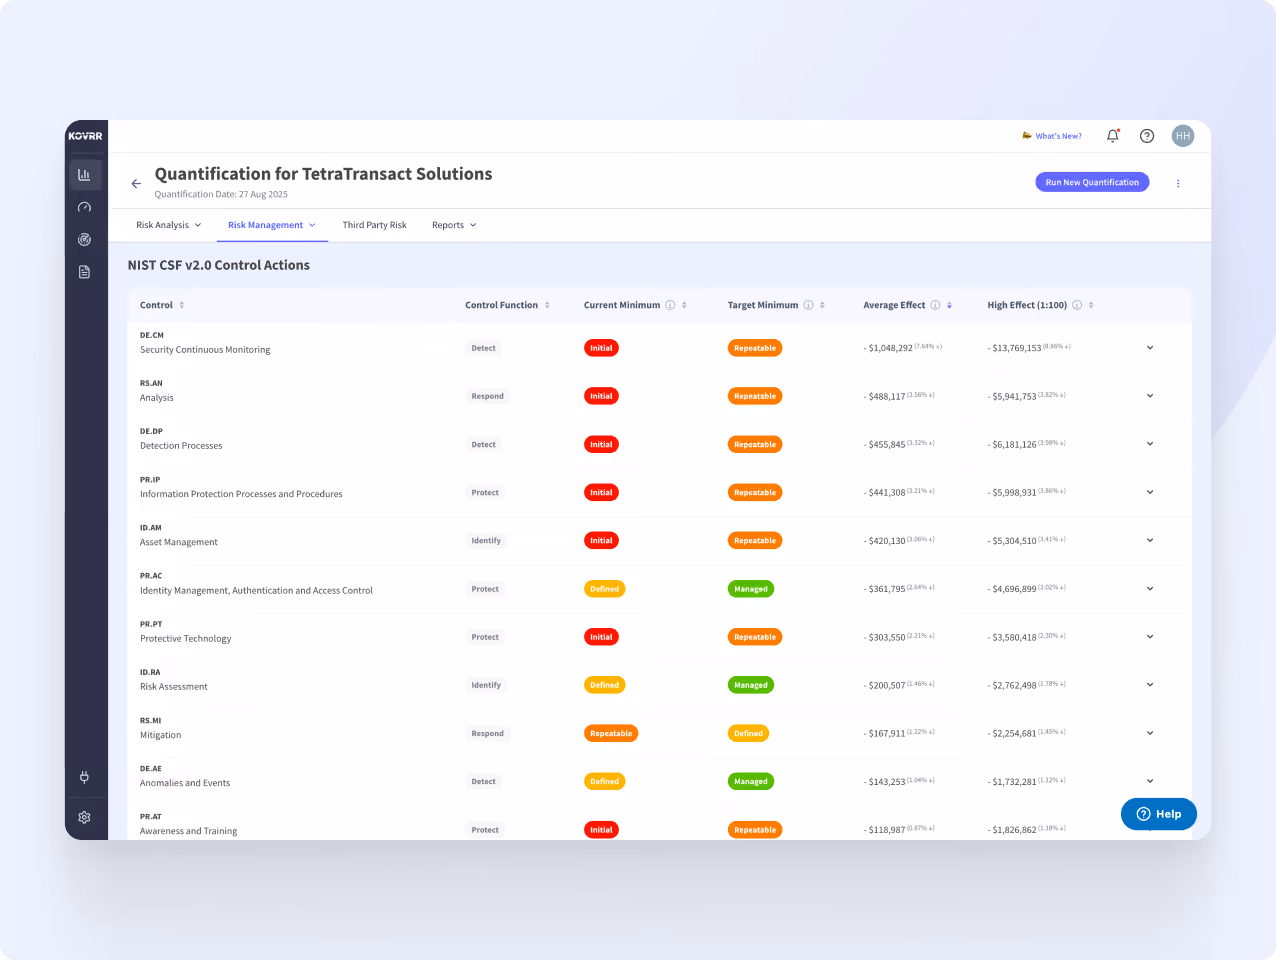Image resolution: width=1276 pixels, height=960 pixels.
Task: Click the -$488,117 average effect value
Action: coord(884,396)
